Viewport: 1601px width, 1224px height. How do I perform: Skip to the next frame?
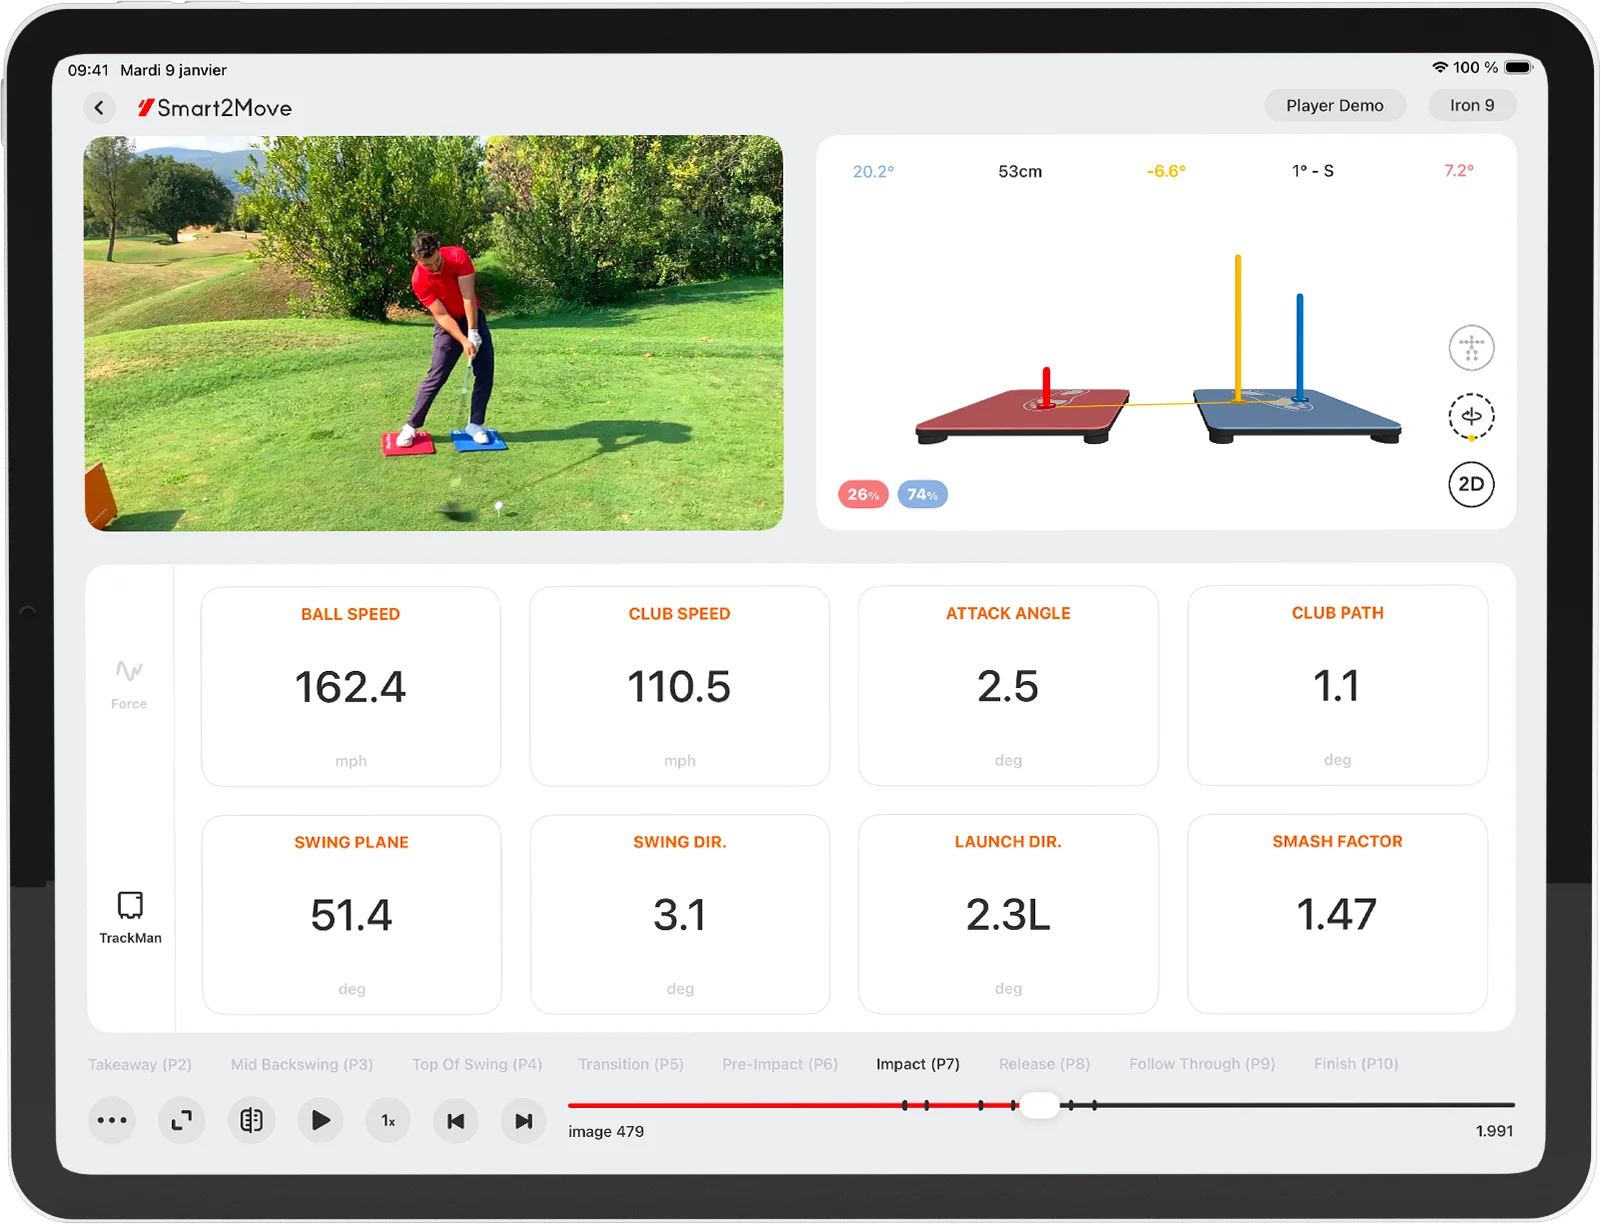coord(523,1120)
